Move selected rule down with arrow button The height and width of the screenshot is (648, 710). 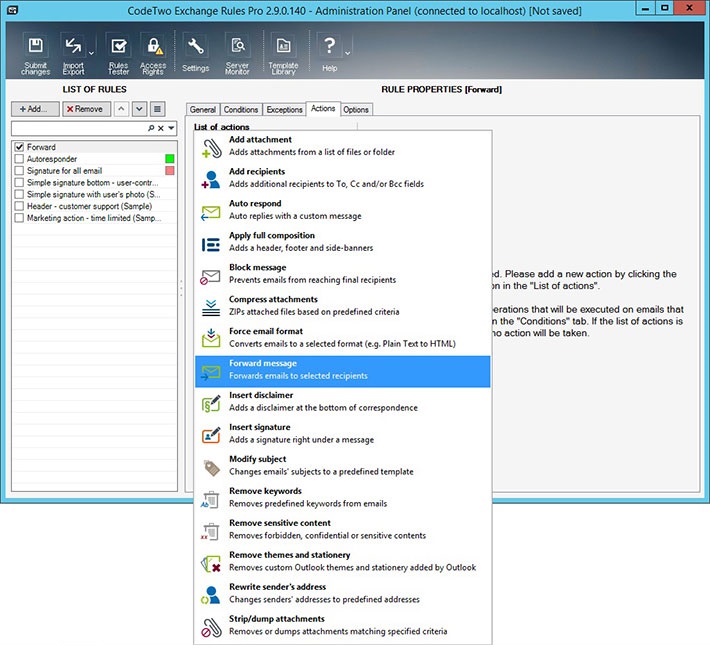click(x=139, y=109)
